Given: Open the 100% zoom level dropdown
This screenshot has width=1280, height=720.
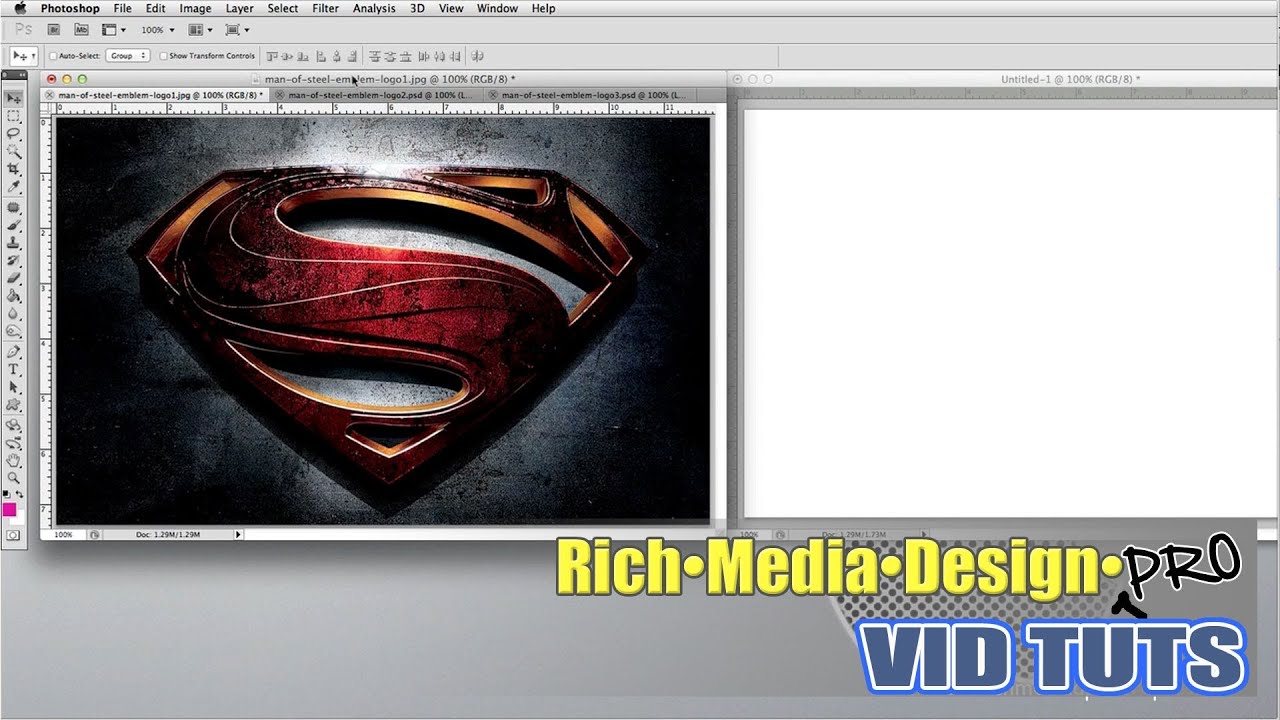Looking at the screenshot, I should coord(157,30).
